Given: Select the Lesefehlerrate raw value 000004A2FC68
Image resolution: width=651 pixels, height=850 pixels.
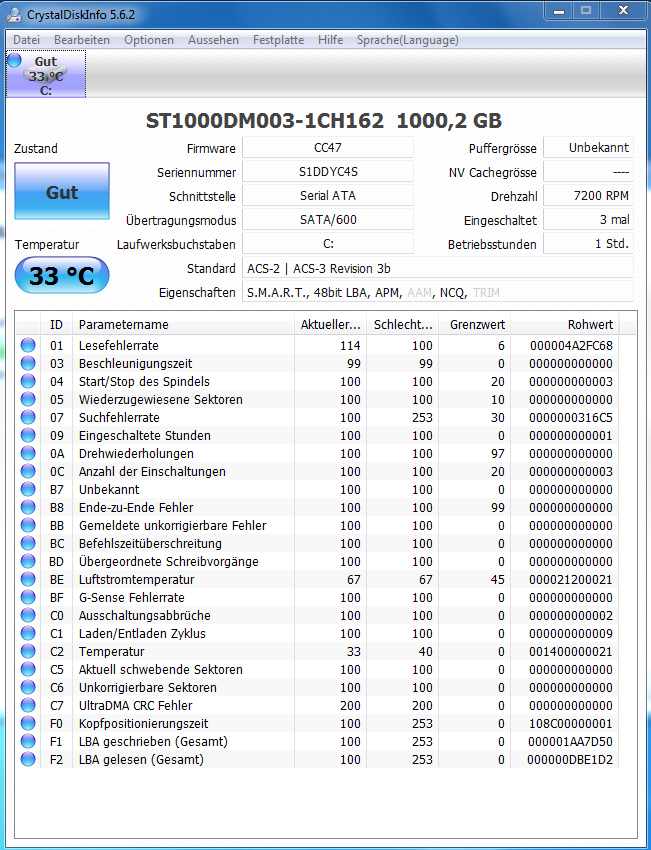Looking at the screenshot, I should coord(571,345).
